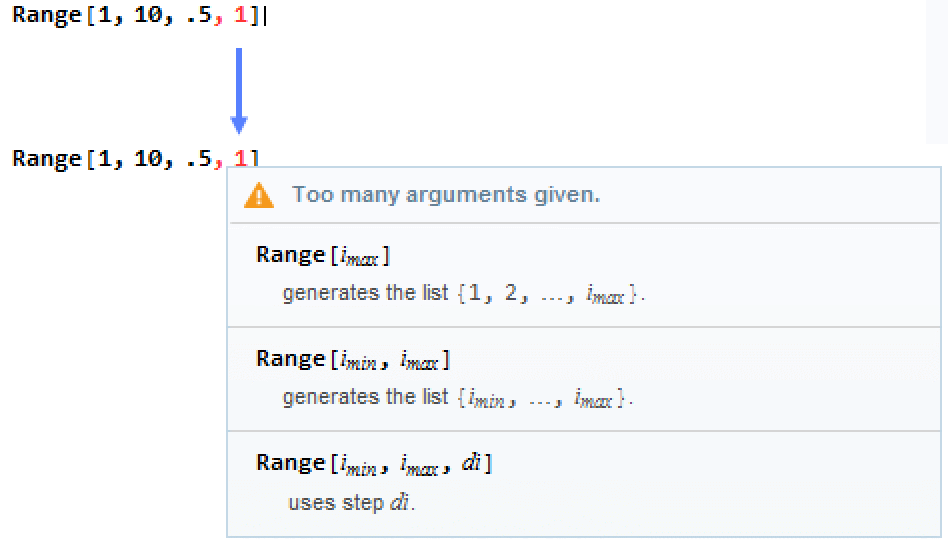This screenshot has width=948, height=548.
Task: Click description "generates the list {imin, …, imax}"
Action: (458, 398)
